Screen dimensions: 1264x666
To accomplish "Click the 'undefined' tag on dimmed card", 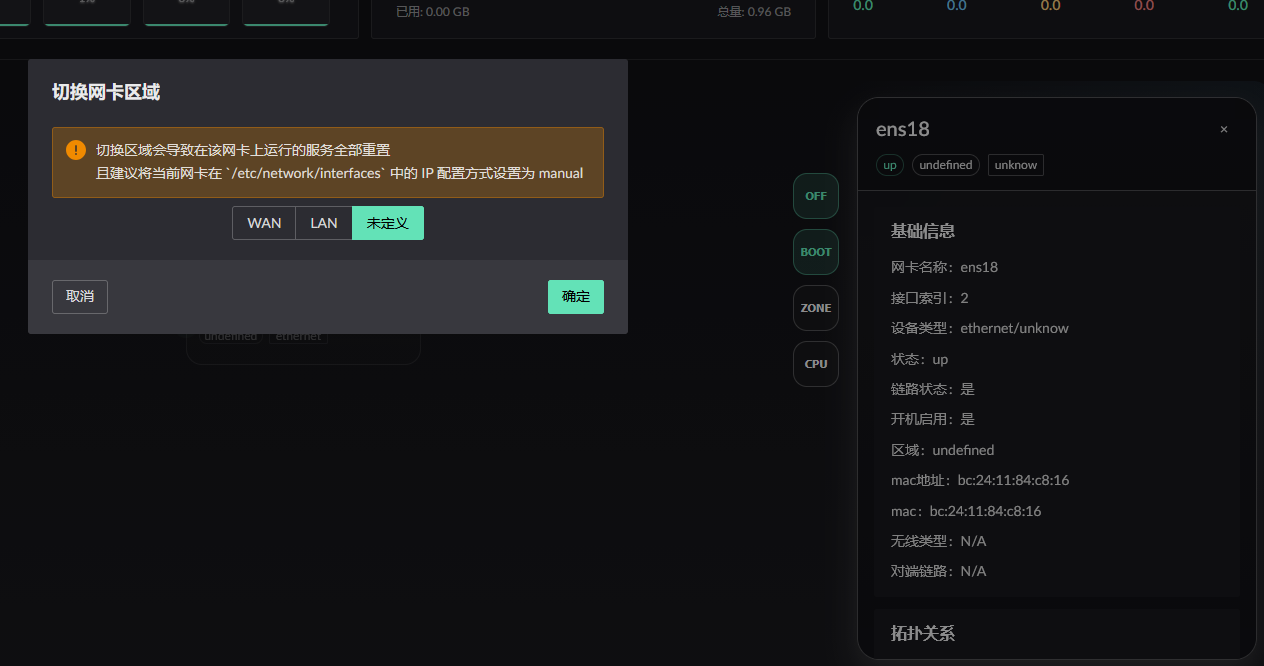I will click(x=230, y=337).
